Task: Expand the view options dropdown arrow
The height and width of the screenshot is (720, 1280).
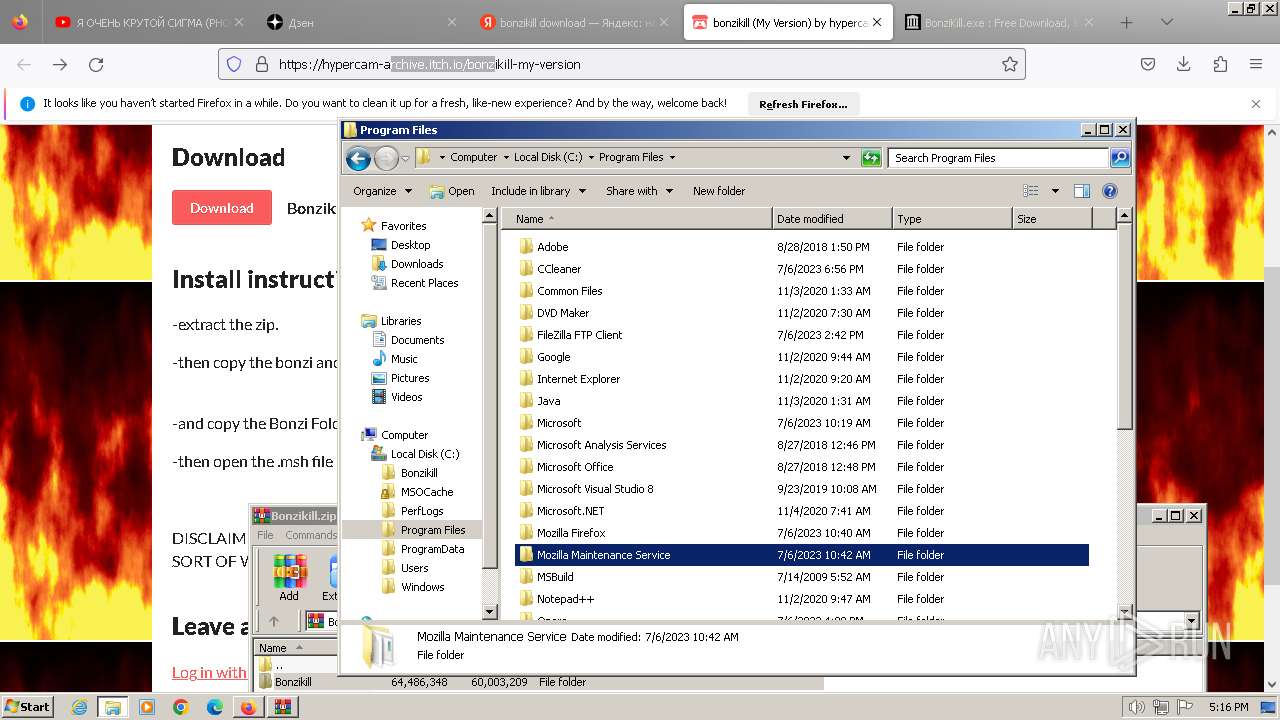Action: pos(1054,191)
